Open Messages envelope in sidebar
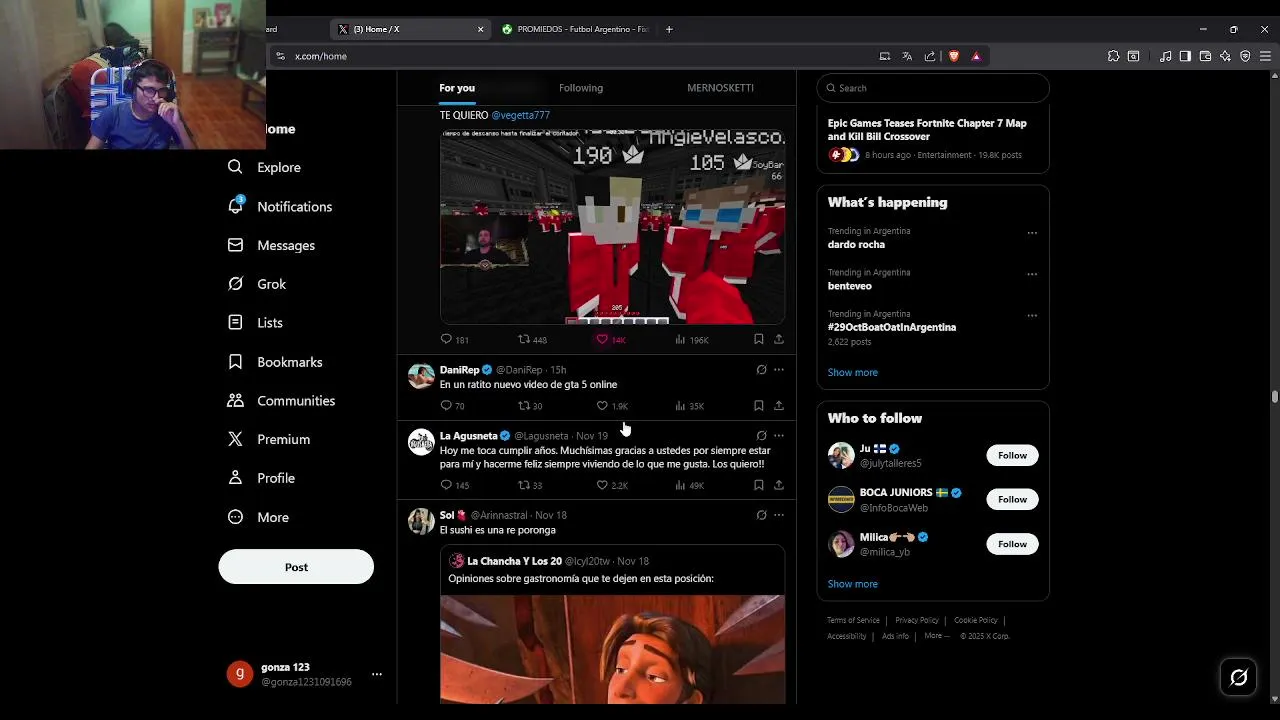 click(271, 245)
